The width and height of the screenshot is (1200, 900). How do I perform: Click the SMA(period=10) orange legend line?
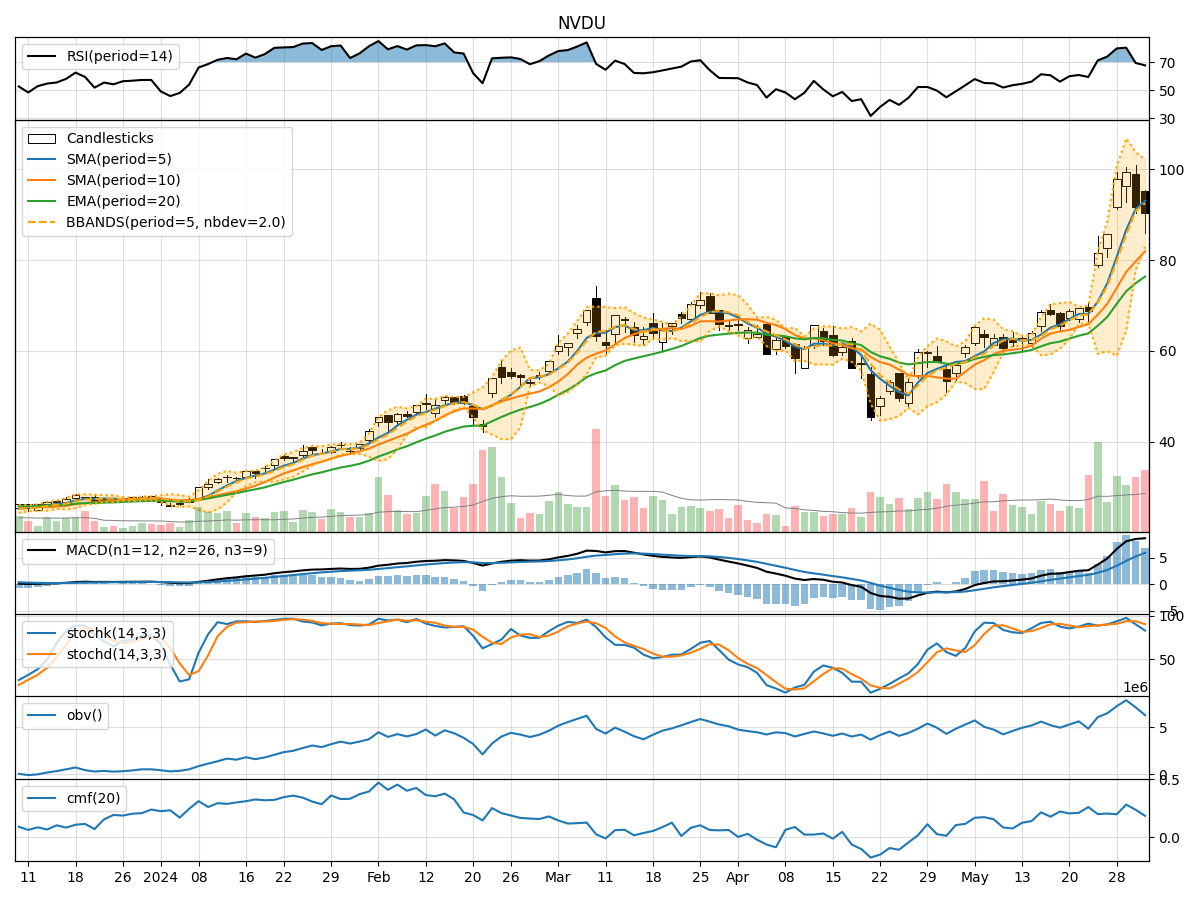coord(42,181)
